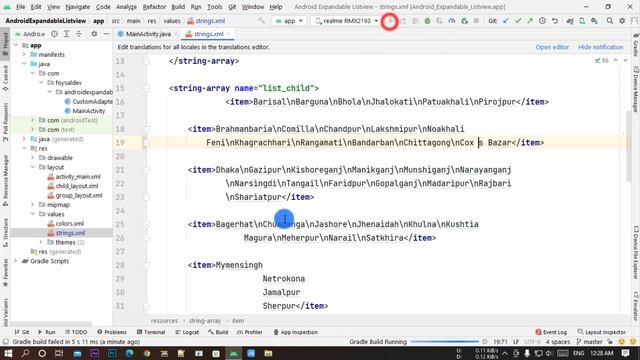Click master Git branch in status bar
The width and height of the screenshot is (640, 360).
589,342
